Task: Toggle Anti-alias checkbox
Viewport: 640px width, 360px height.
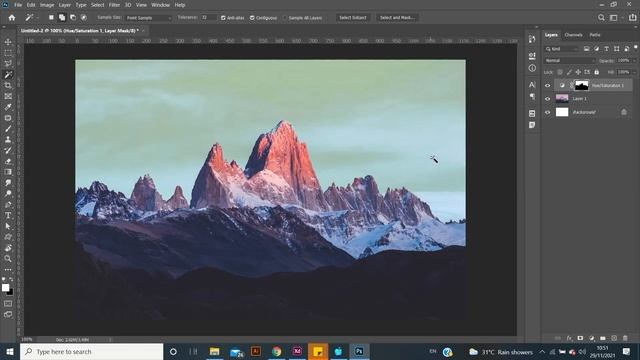Action: [223, 18]
